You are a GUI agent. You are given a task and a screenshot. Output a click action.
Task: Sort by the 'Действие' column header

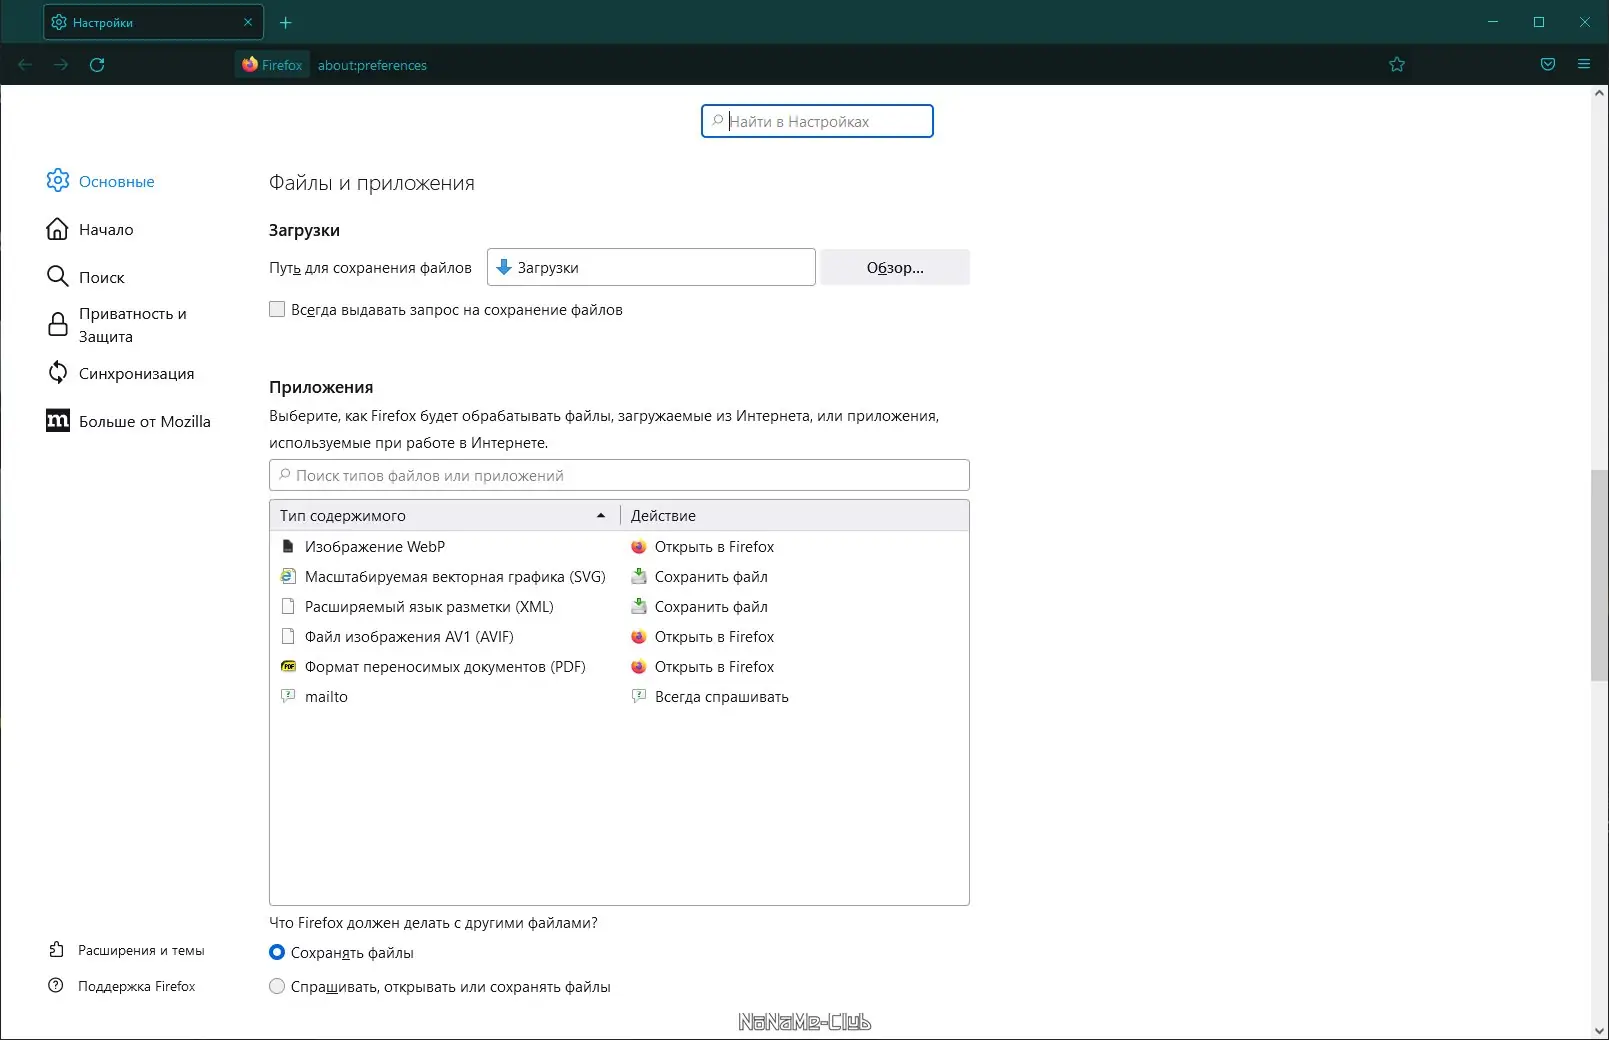795,516
